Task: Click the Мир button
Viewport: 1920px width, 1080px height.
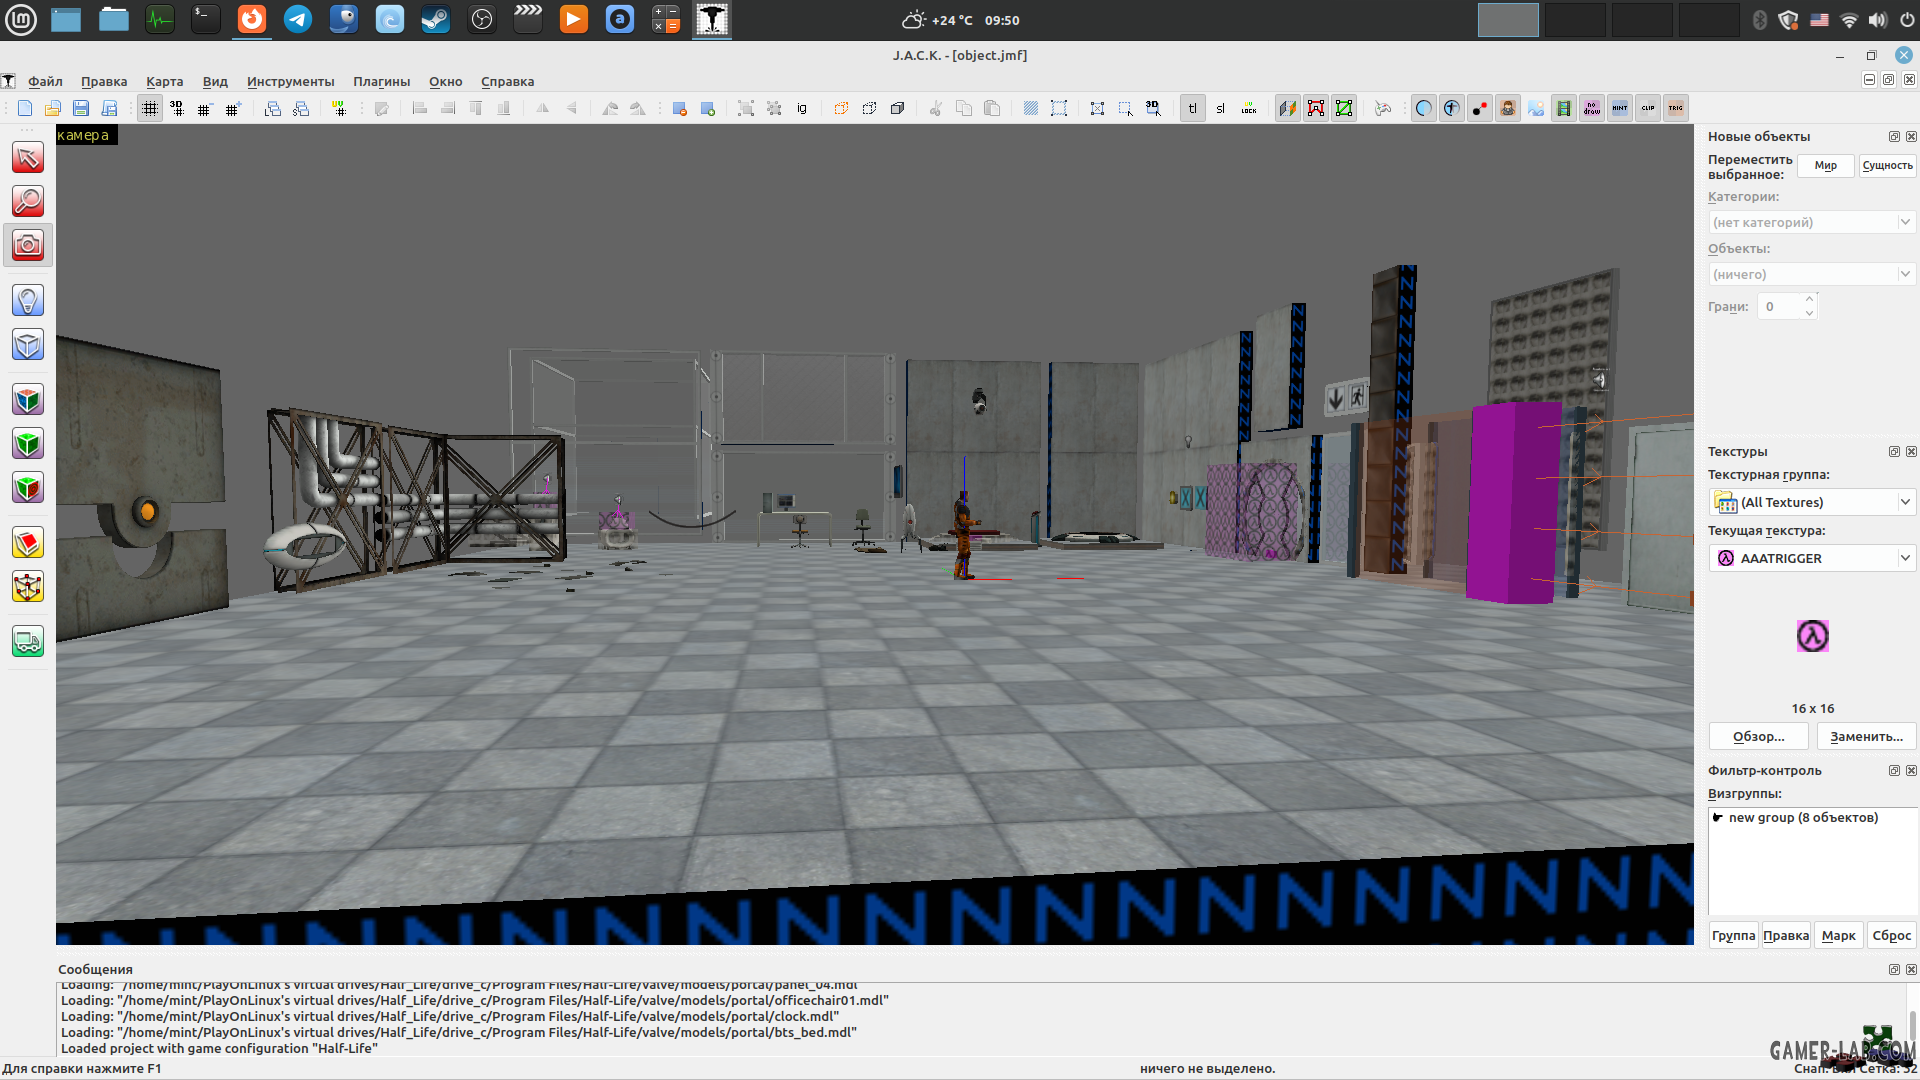Action: click(x=1825, y=166)
